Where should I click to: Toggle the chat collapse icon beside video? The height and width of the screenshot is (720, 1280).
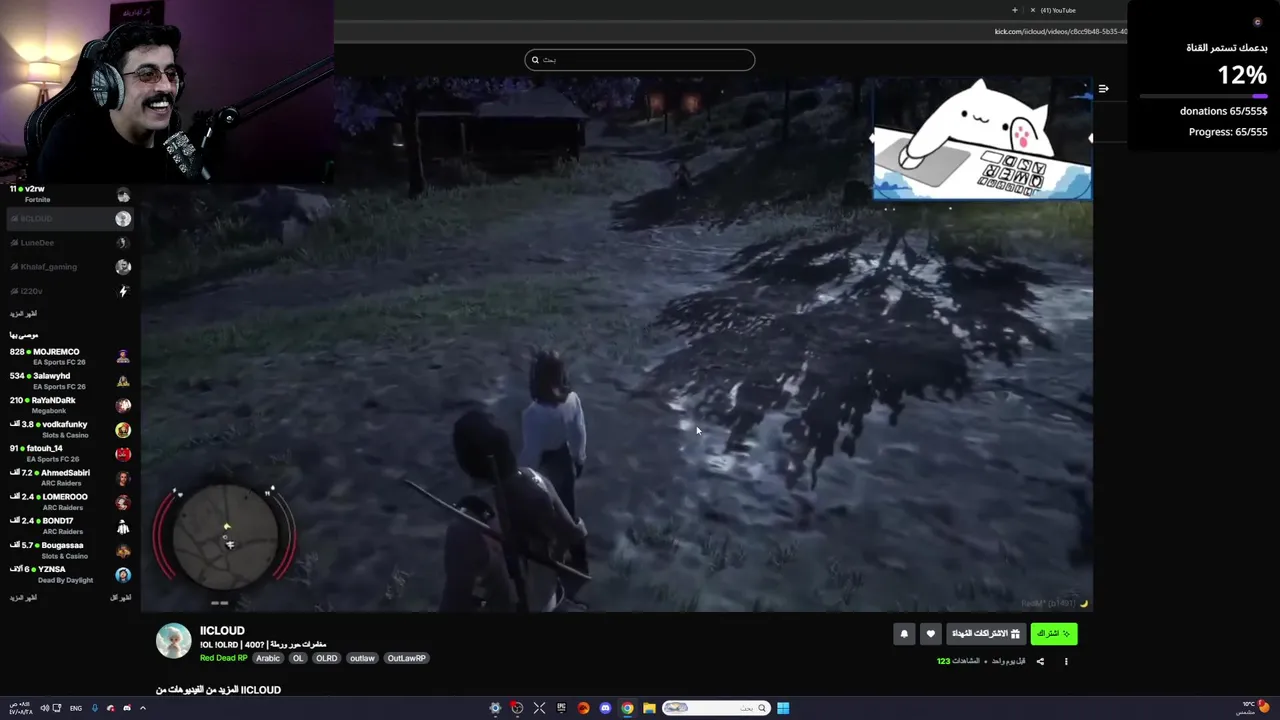coord(1103,89)
